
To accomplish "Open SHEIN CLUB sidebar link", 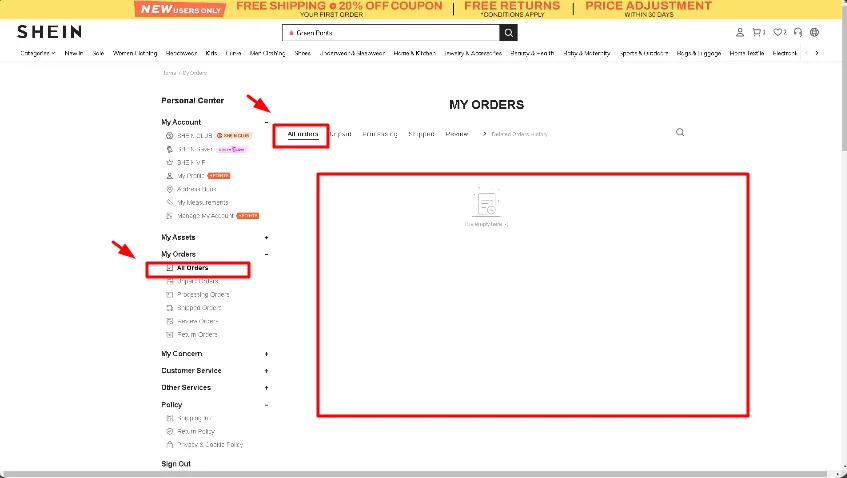I will (x=194, y=136).
